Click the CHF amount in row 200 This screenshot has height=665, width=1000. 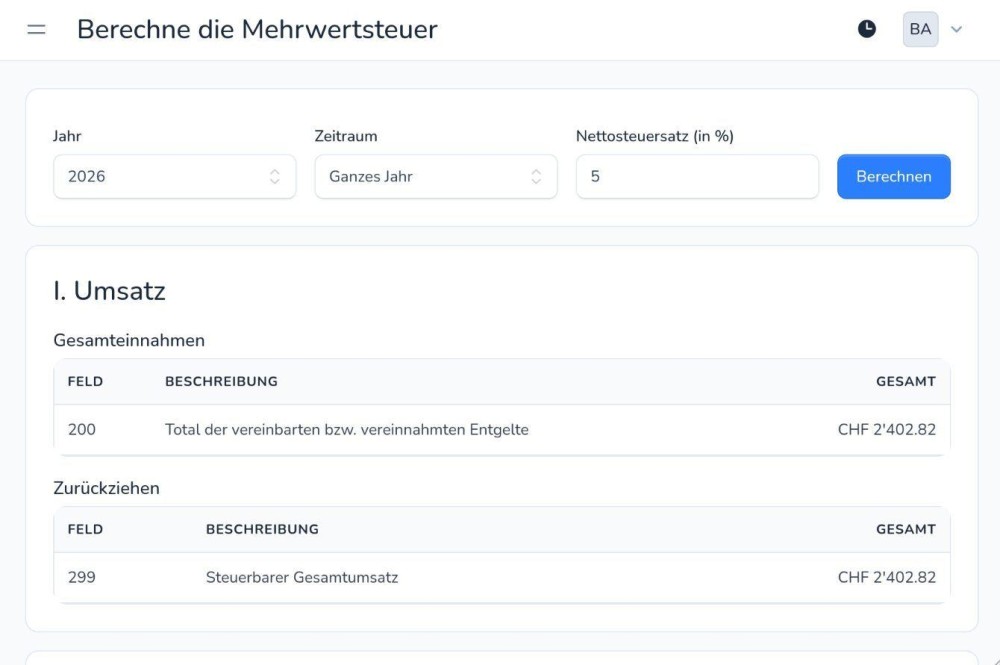(886, 430)
